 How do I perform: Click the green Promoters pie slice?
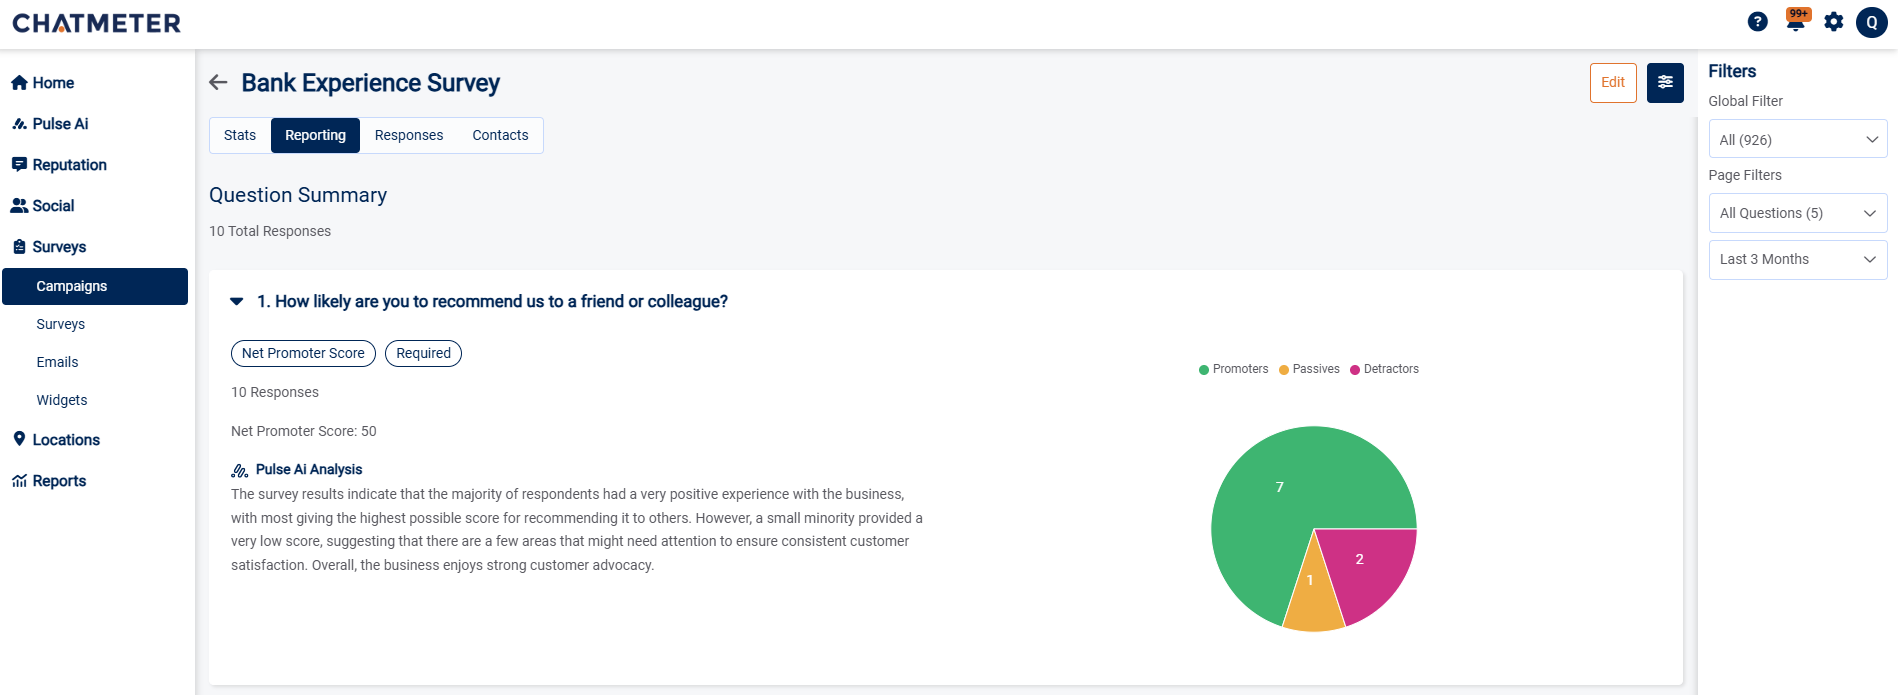pyautogui.click(x=1279, y=487)
